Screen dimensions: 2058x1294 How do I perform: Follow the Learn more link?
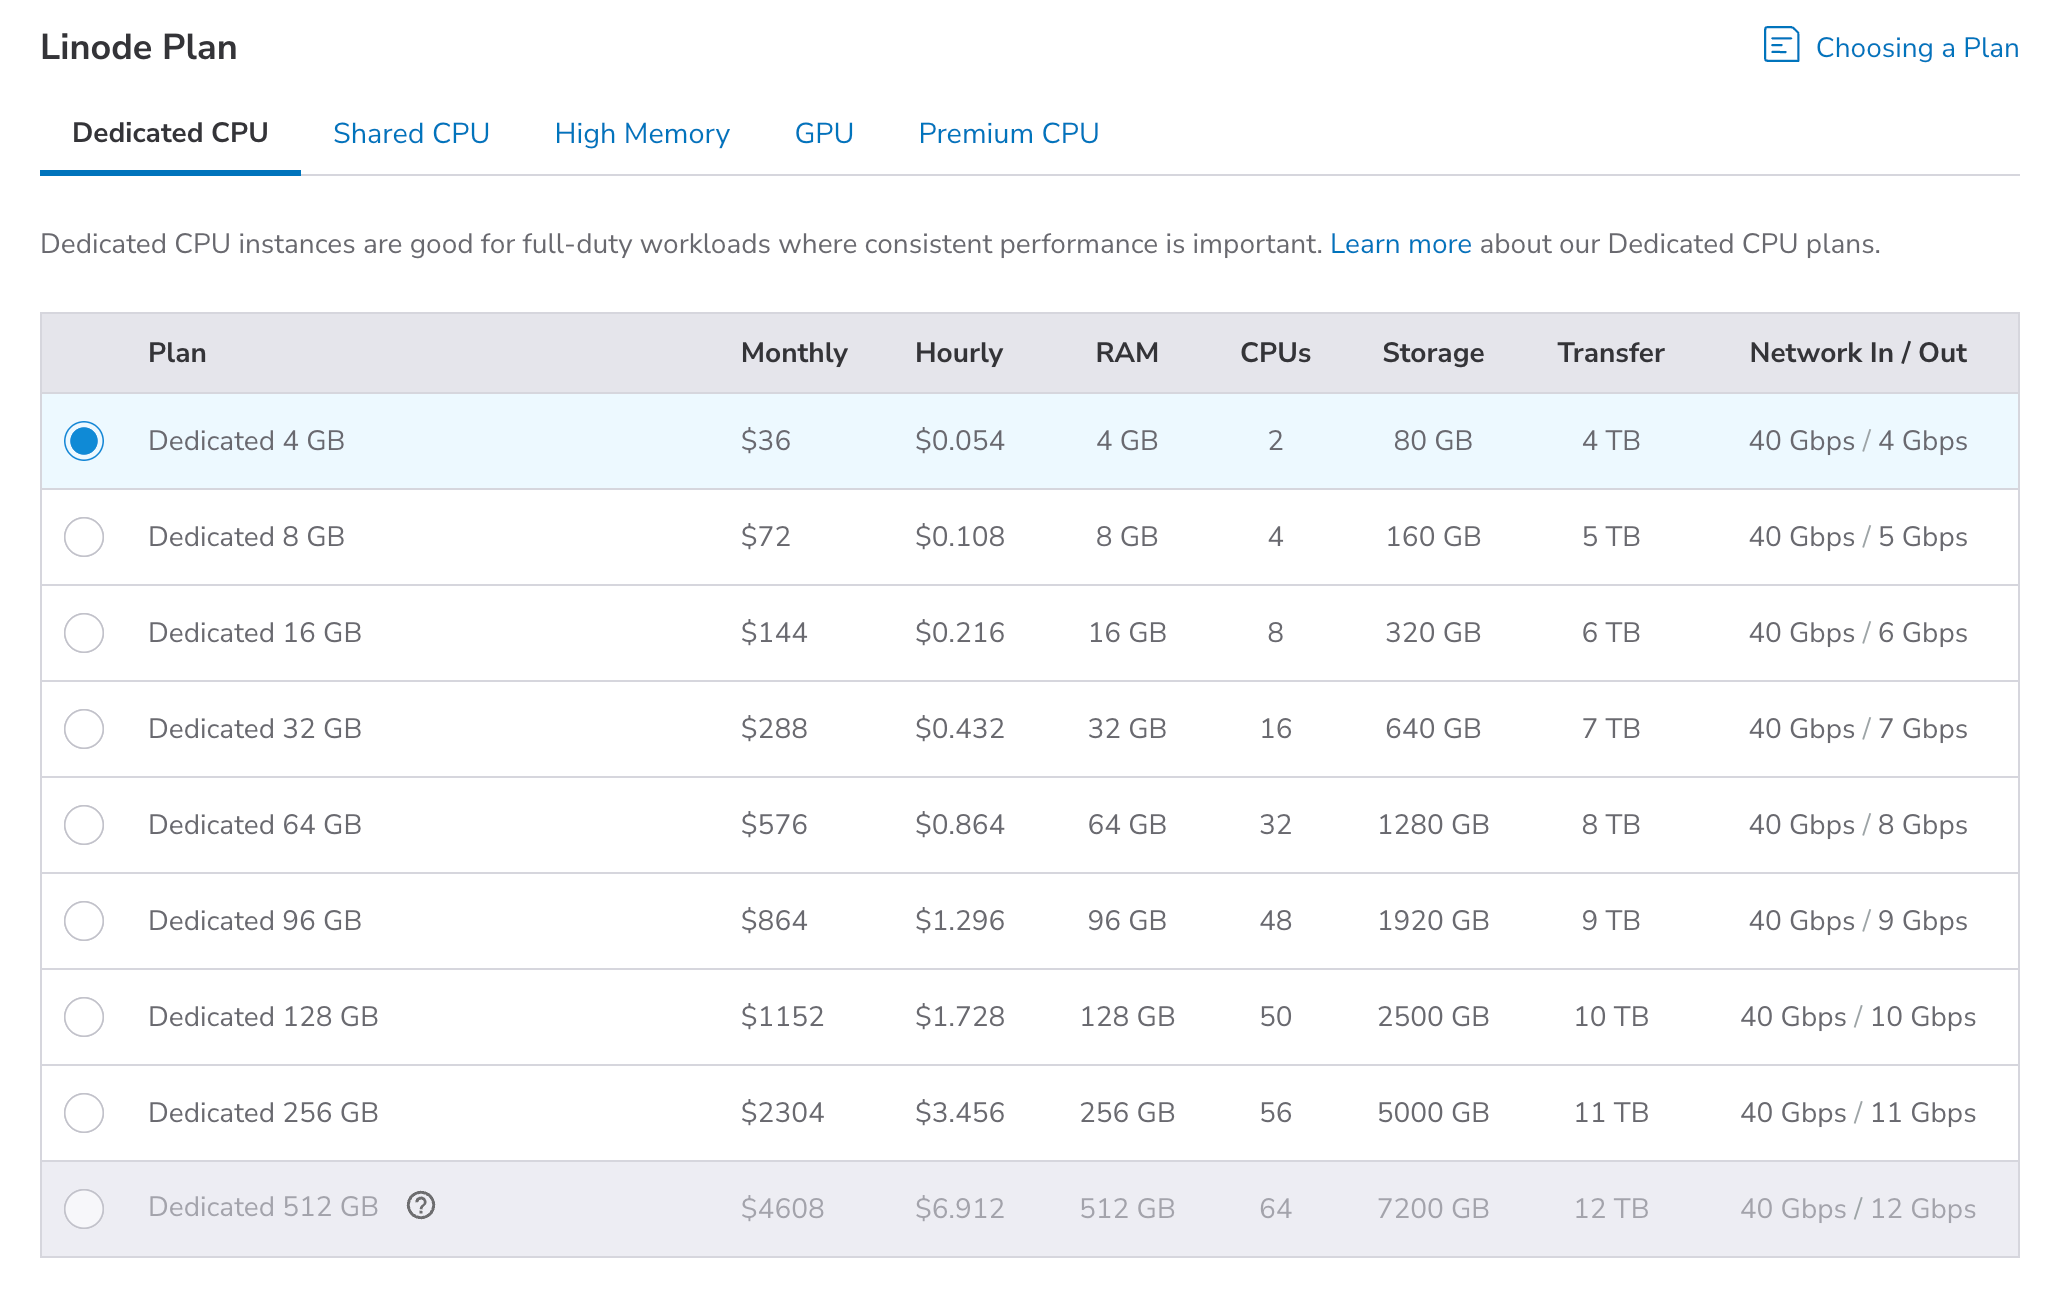pos(1400,244)
